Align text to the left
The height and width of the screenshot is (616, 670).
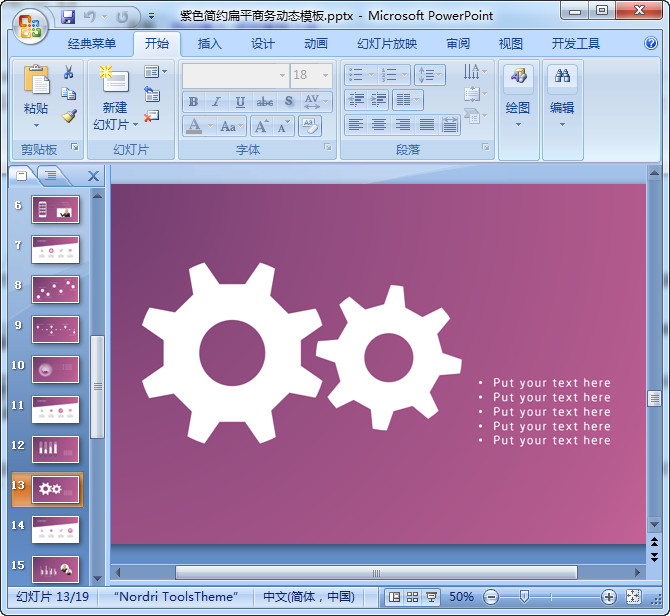356,125
